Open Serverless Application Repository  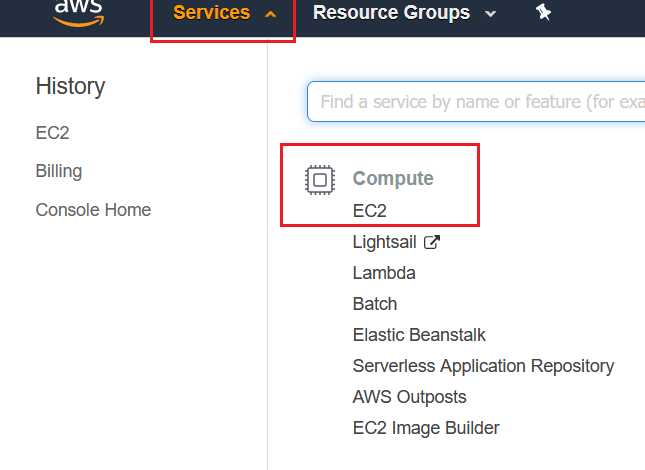(483, 366)
